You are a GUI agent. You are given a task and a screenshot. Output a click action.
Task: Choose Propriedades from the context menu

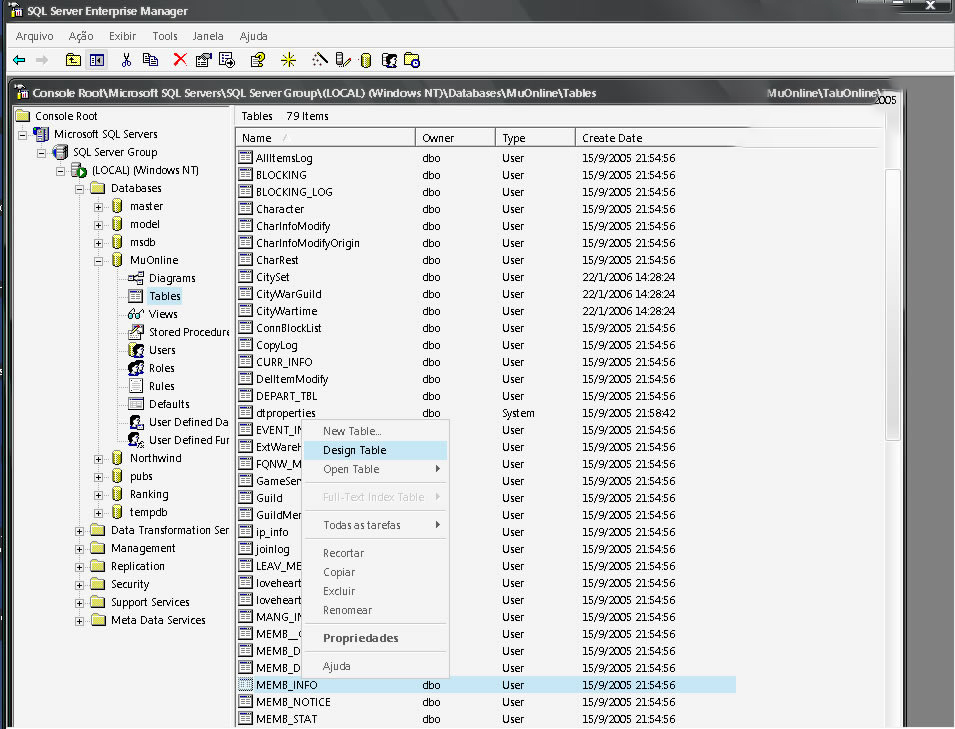(360, 638)
